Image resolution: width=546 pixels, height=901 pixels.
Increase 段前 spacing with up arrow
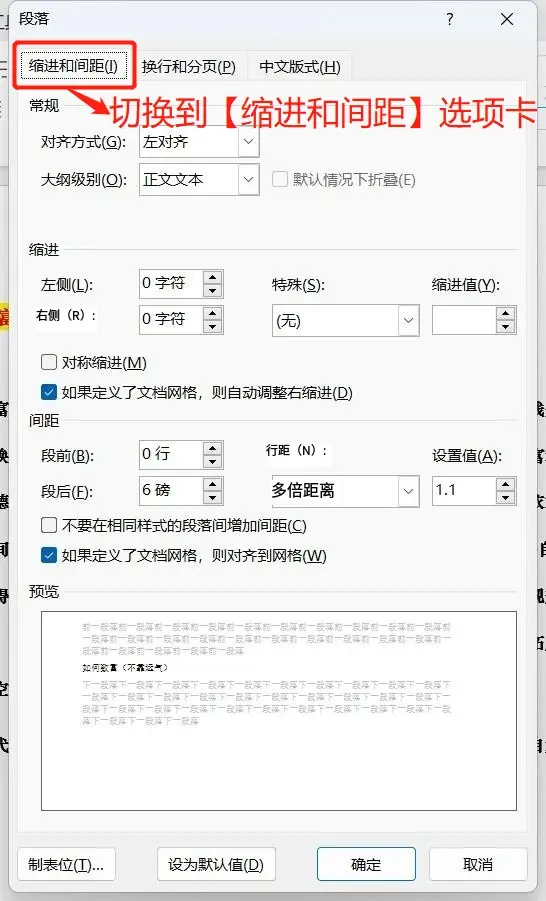213,448
